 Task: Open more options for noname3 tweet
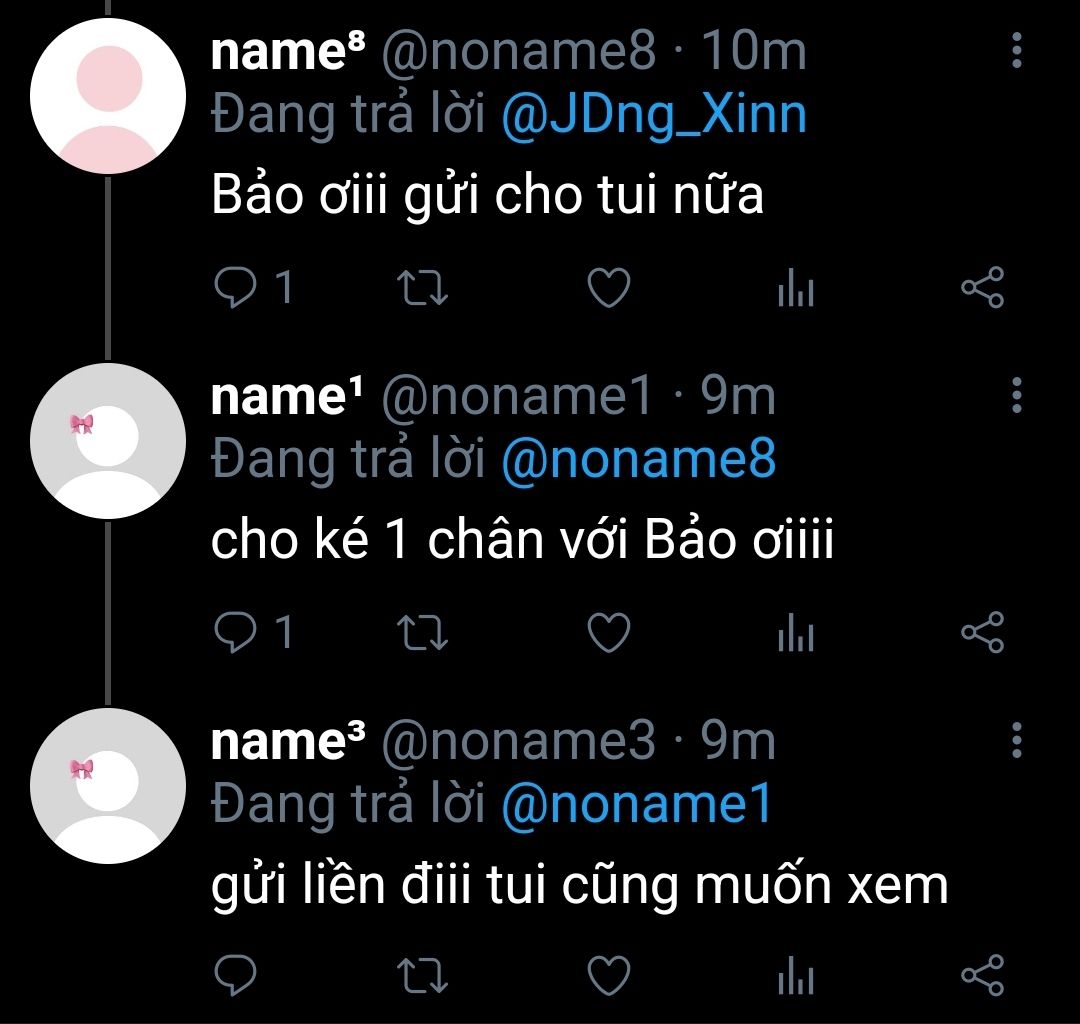(1017, 739)
